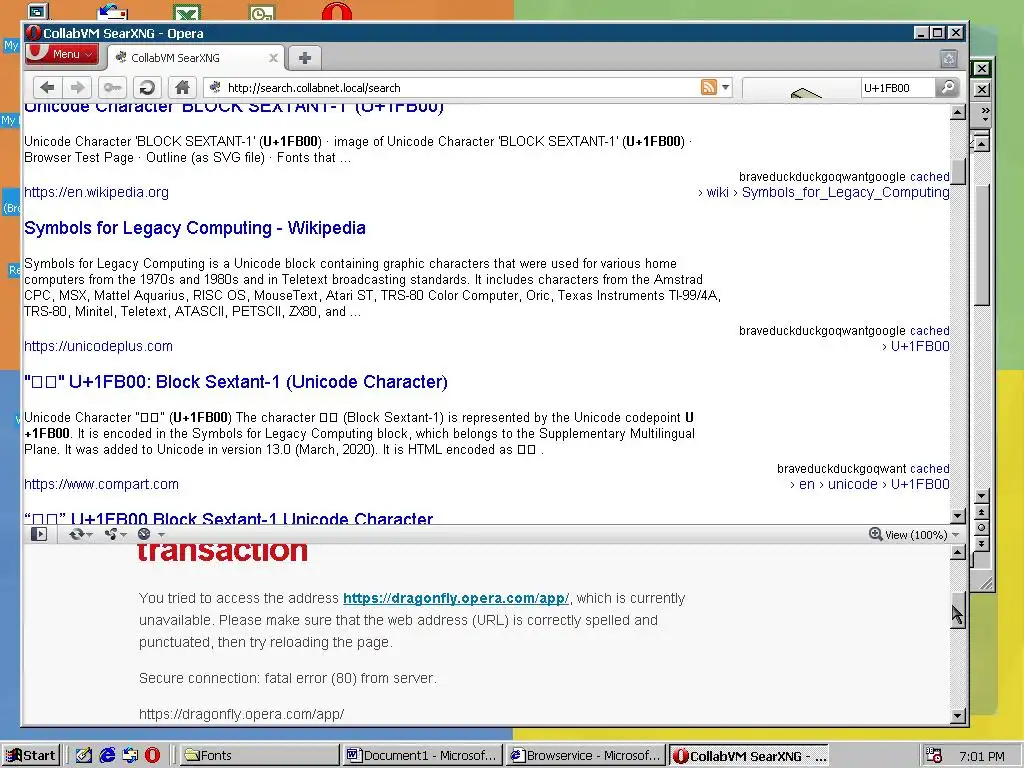Click Secure connection: fatal error text
This screenshot has width=1024, height=768.
[288, 678]
